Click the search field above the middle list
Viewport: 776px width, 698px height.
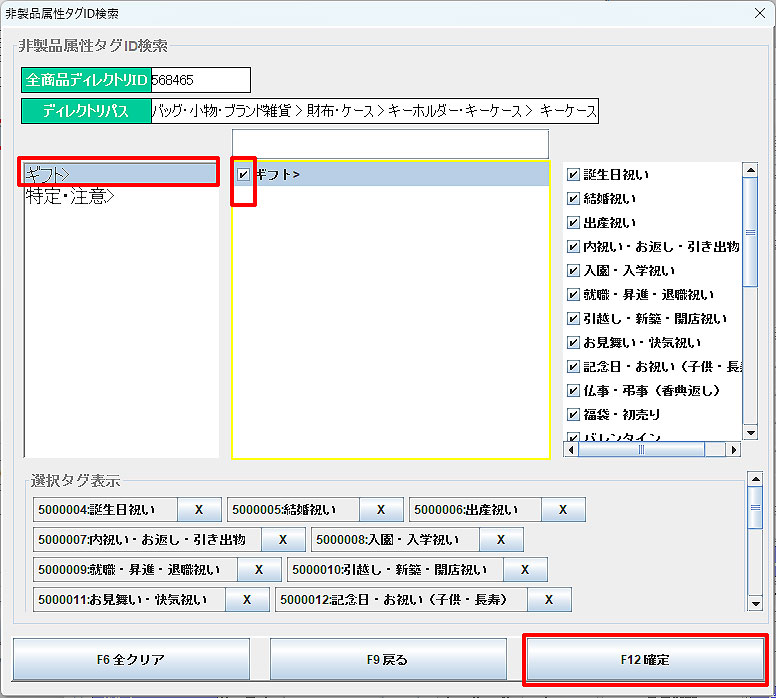coord(390,143)
